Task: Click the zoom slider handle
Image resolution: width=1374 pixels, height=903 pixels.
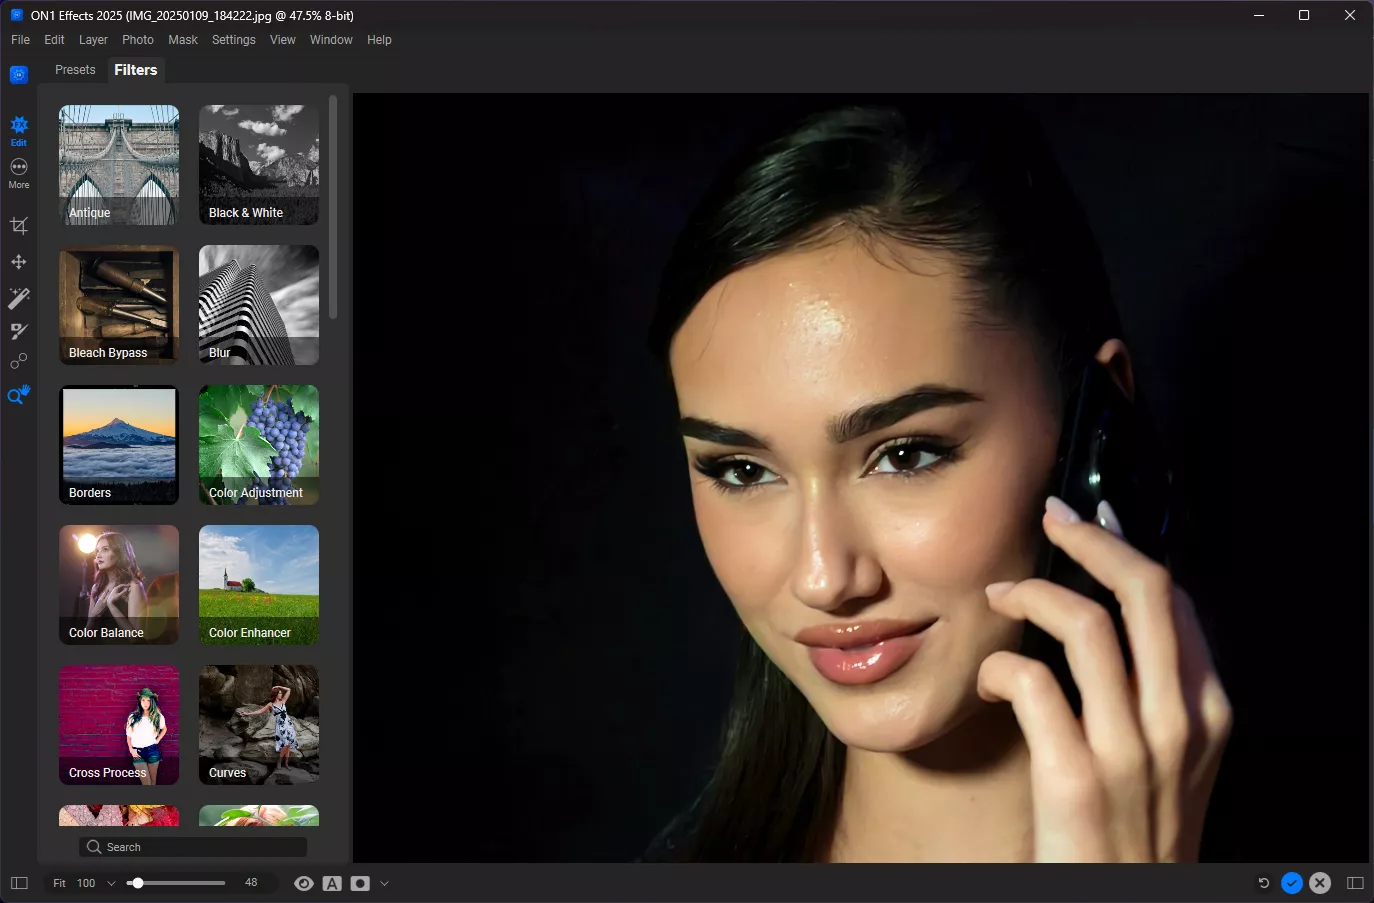Action: point(137,883)
